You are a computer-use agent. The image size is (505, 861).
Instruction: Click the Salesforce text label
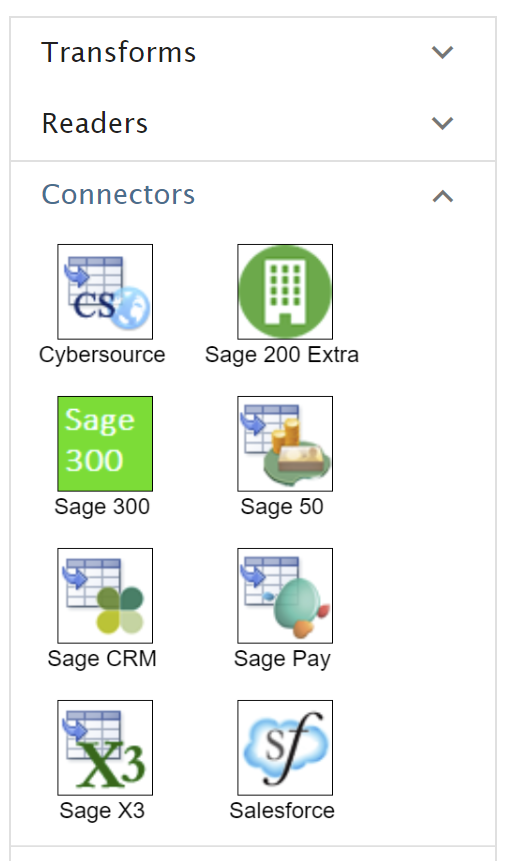click(282, 810)
